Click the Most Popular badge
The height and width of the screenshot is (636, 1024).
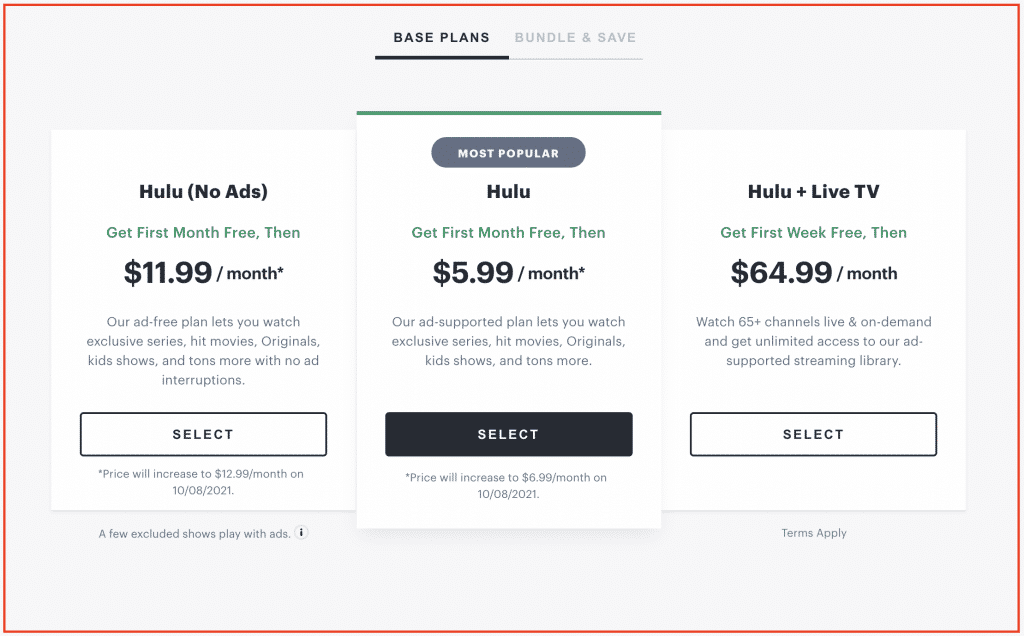508,153
